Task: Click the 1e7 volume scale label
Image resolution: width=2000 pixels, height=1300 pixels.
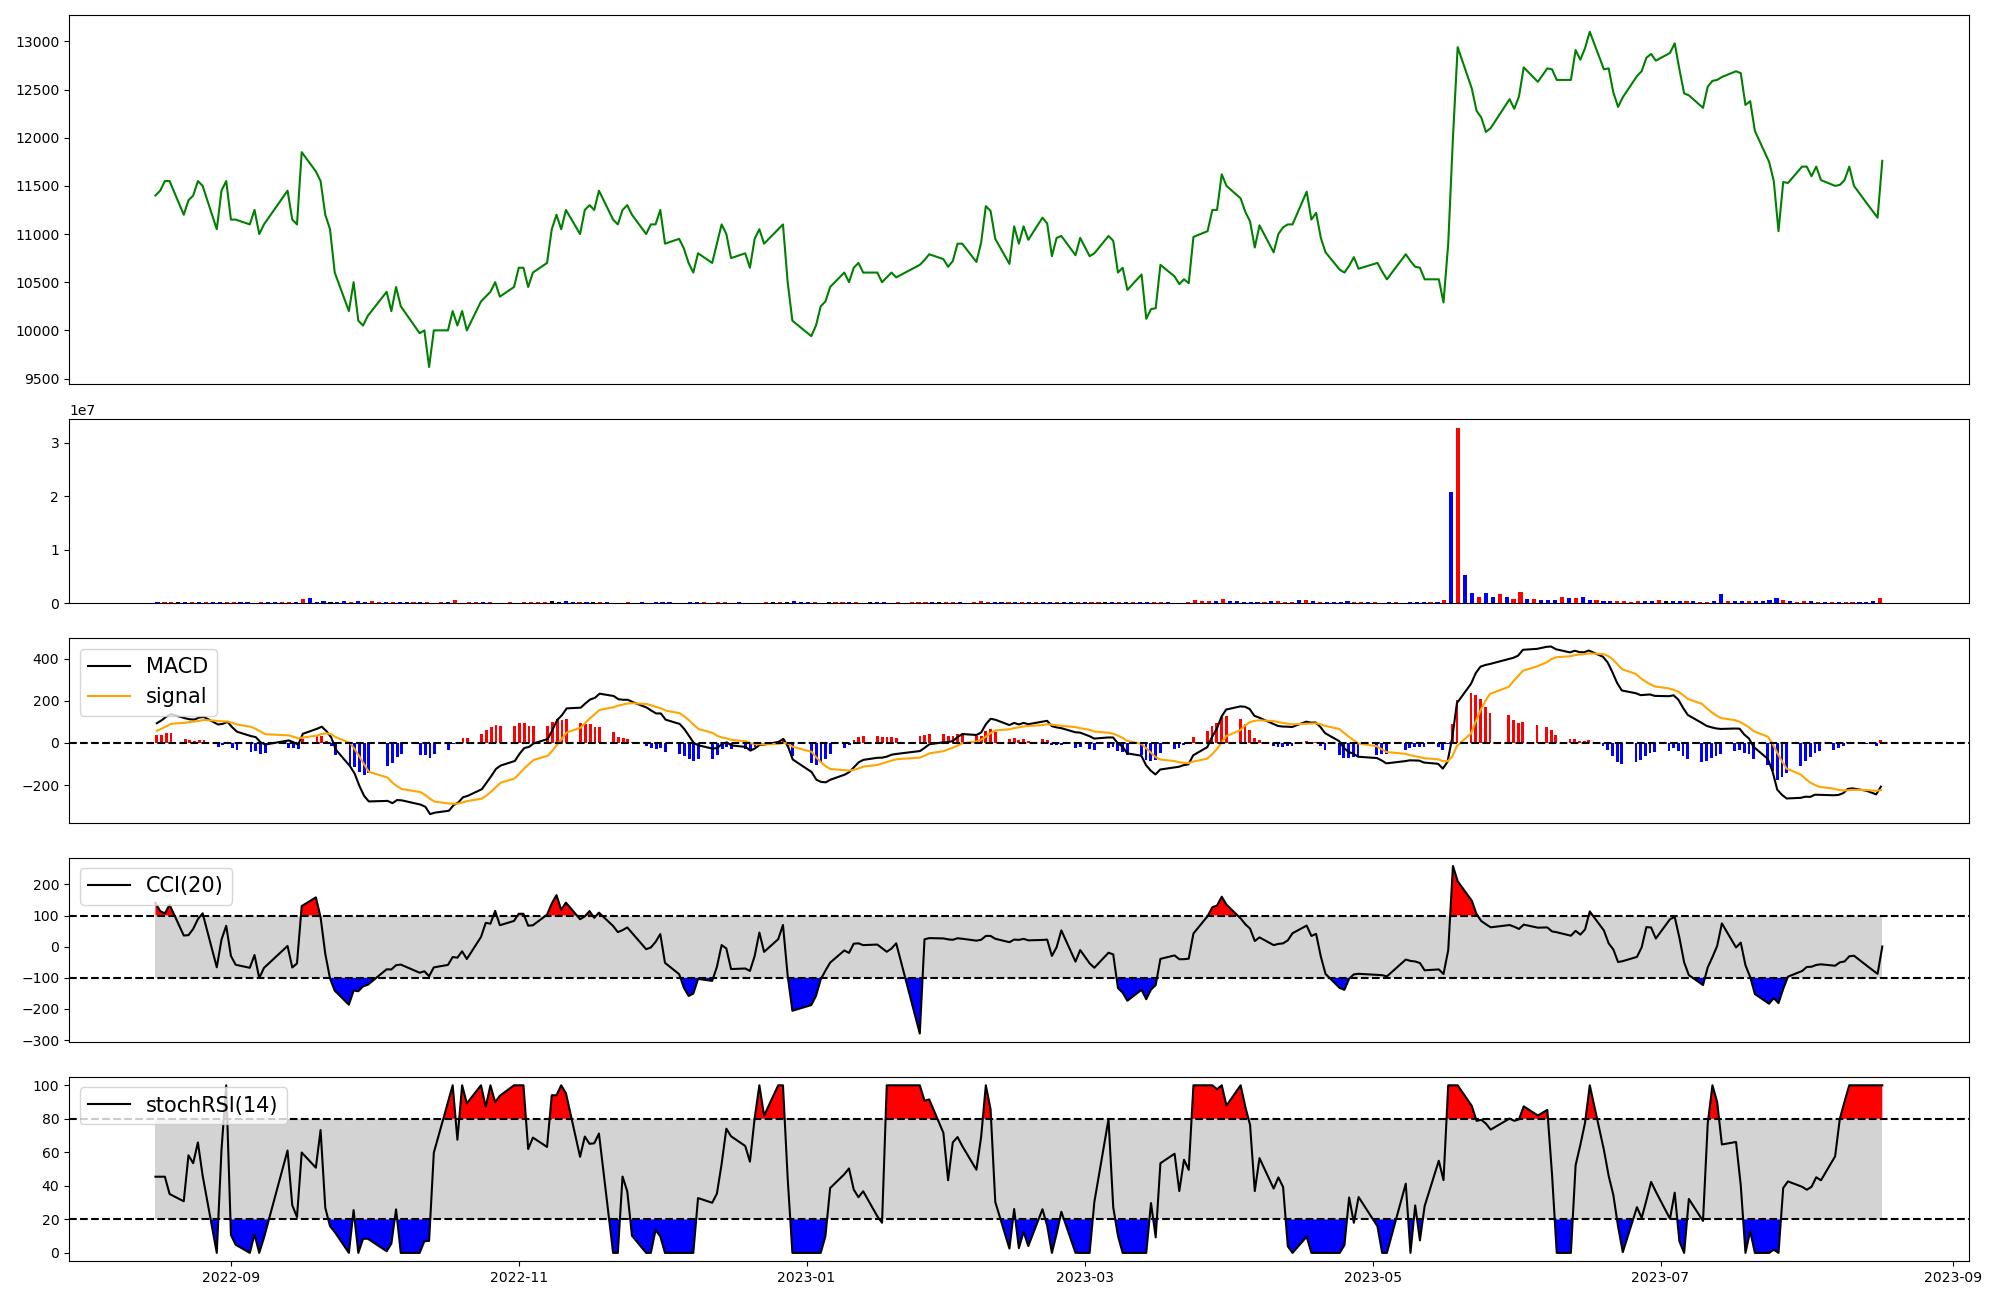Action: 82,410
